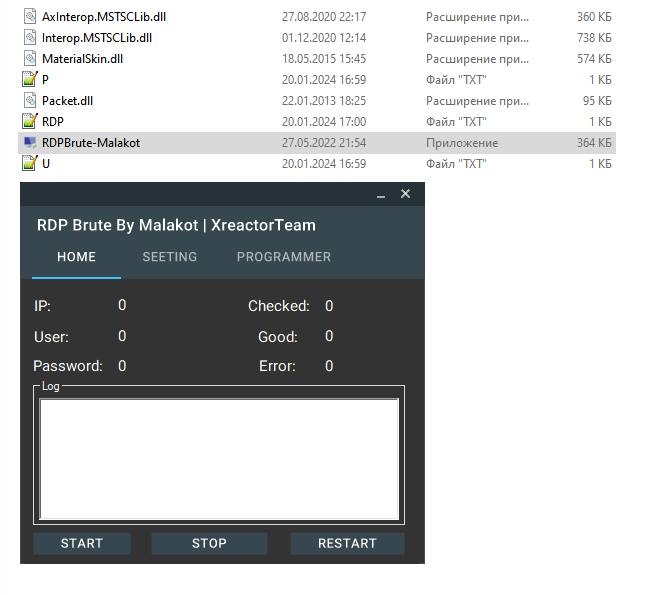Select the Interop.MSTSCLib.dll file icon

click(x=30, y=38)
